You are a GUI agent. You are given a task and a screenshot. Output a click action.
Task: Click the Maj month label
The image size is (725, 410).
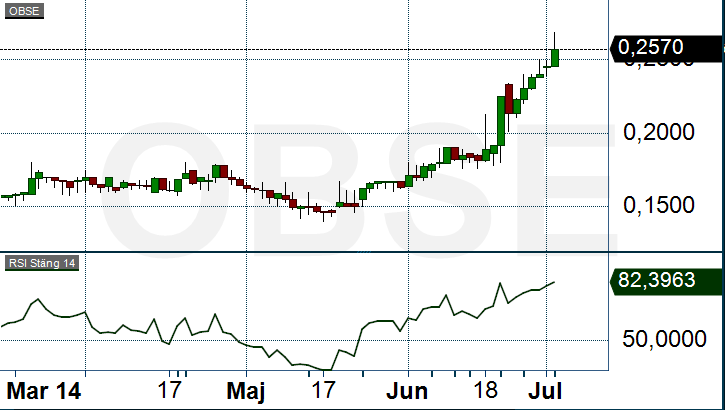[x=246, y=392]
